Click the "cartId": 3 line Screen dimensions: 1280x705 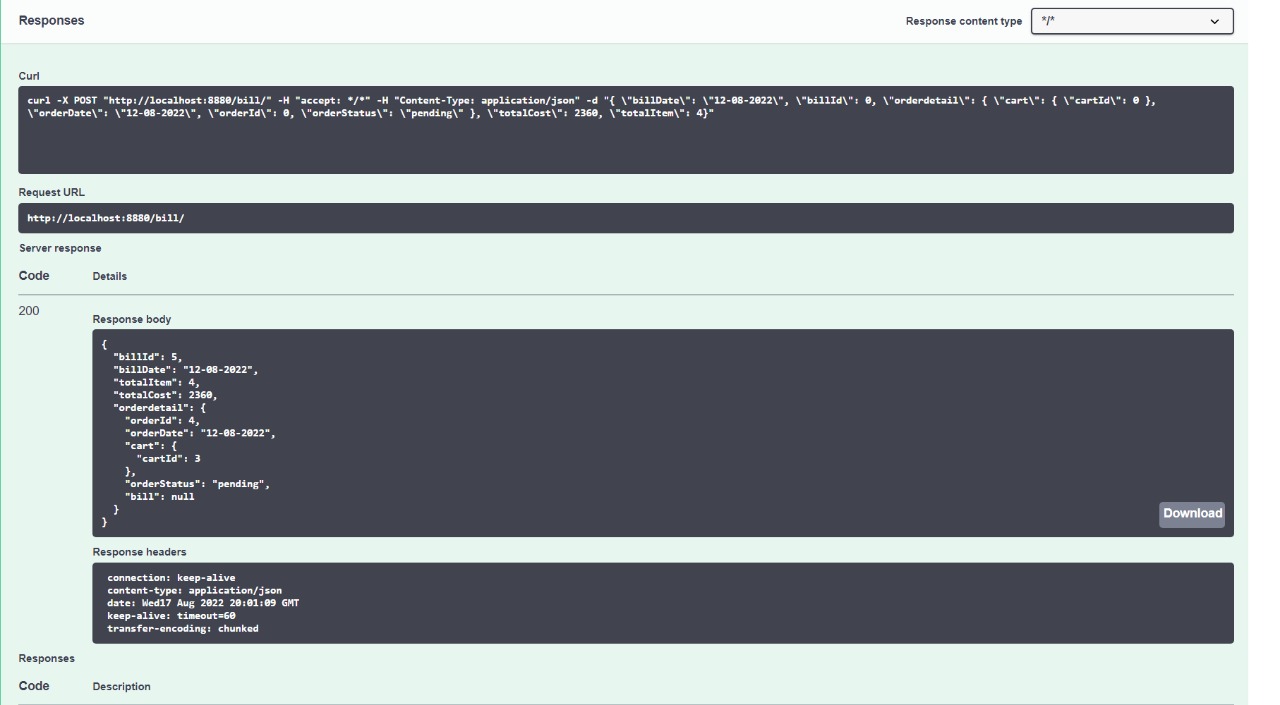(168, 458)
